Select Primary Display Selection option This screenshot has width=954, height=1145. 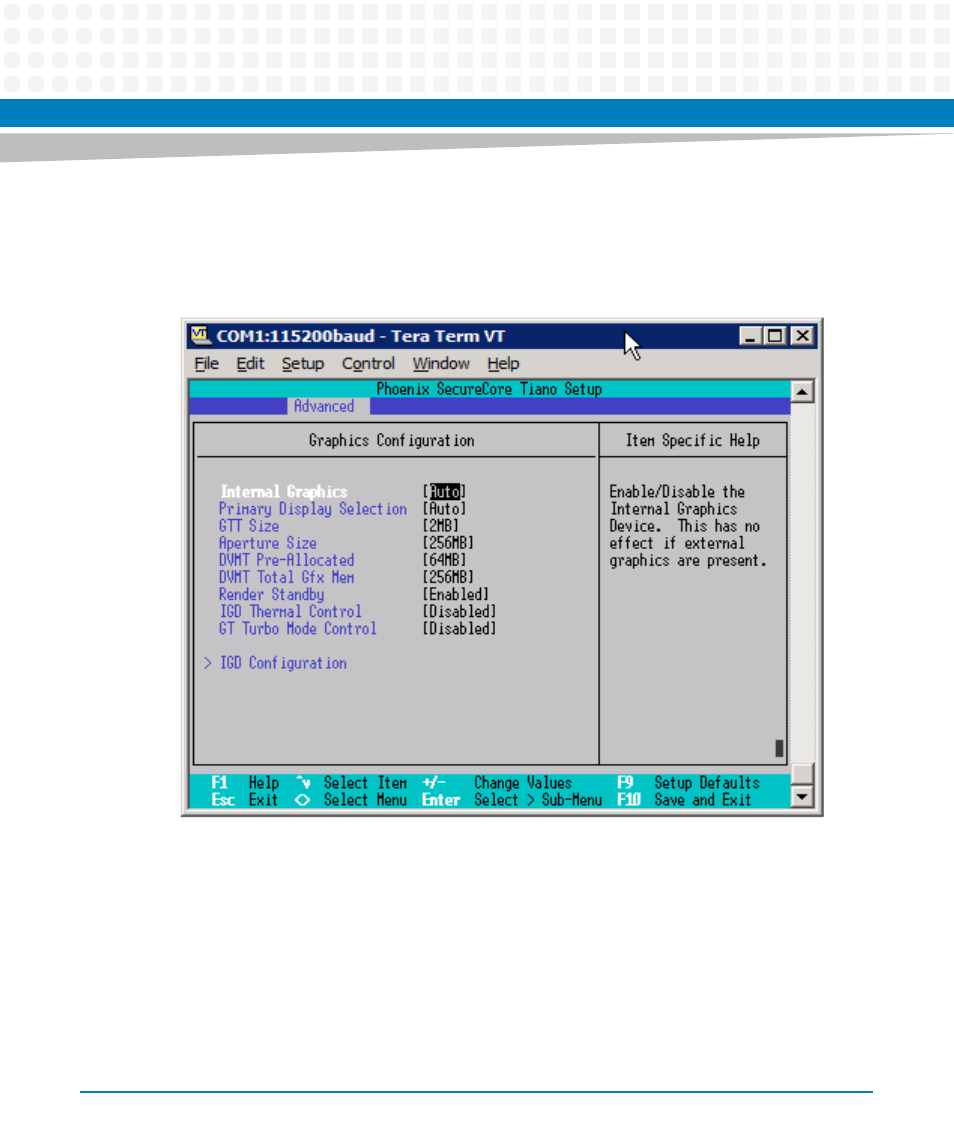click(313, 509)
